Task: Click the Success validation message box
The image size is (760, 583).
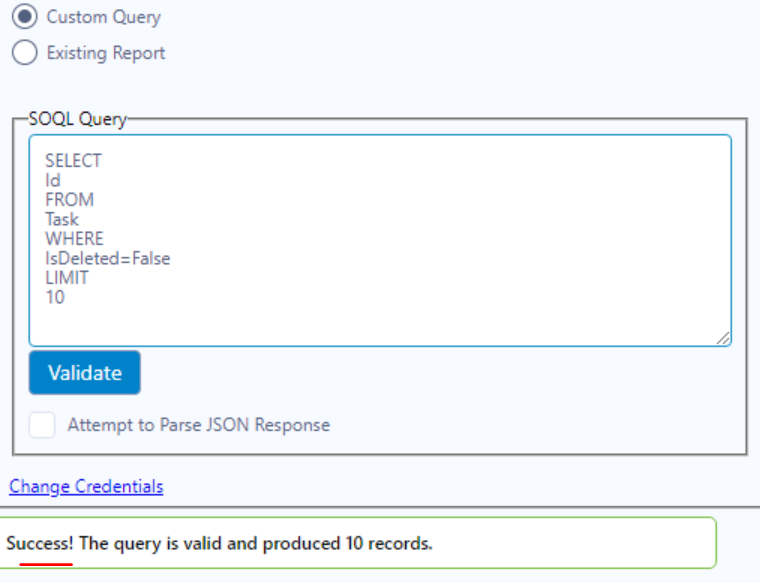Action: (360, 544)
